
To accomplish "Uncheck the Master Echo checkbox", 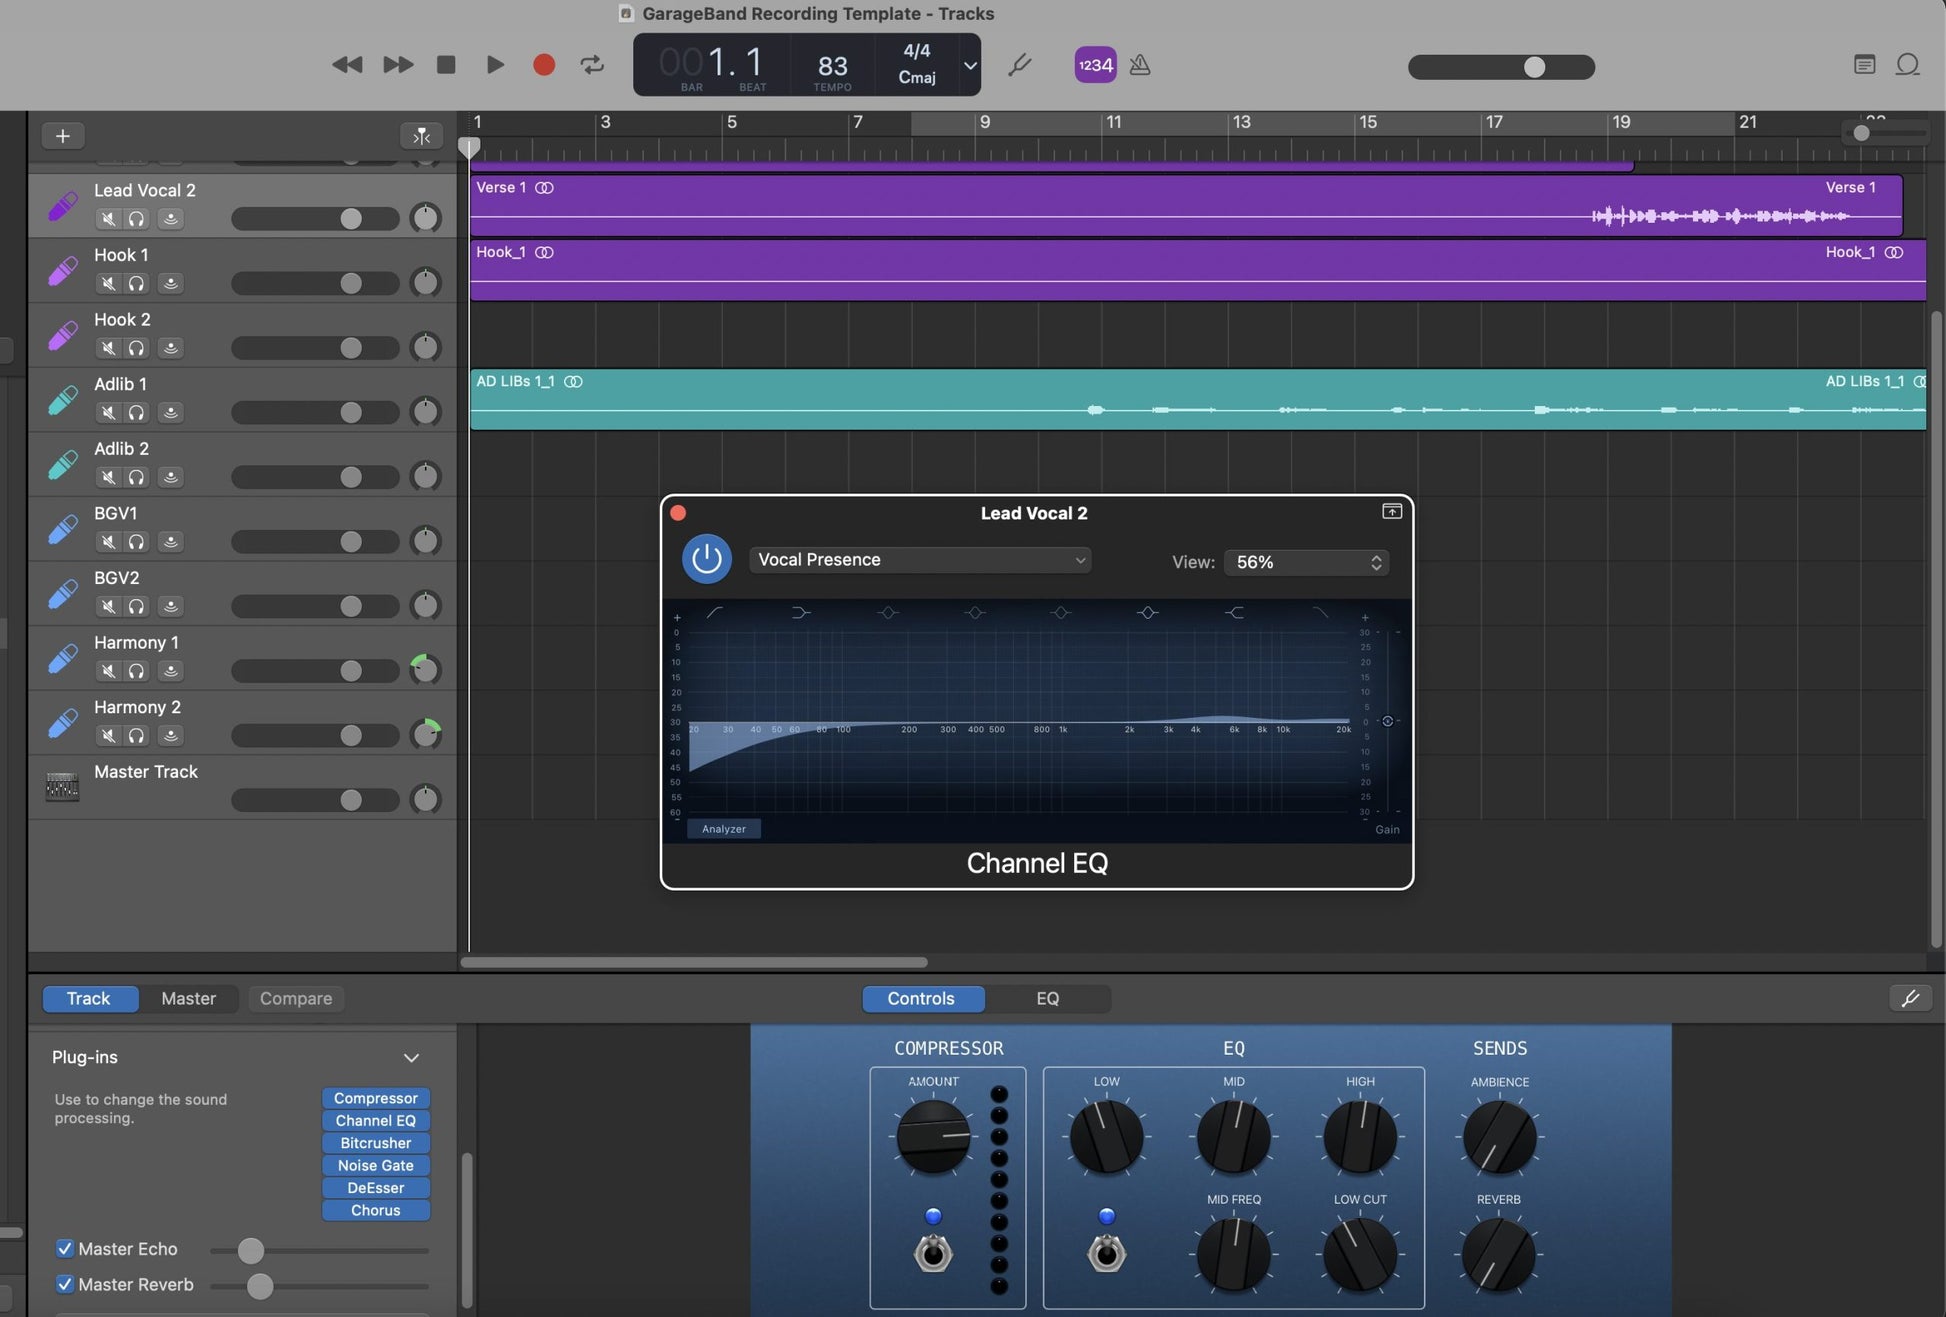I will pyautogui.click(x=65, y=1248).
